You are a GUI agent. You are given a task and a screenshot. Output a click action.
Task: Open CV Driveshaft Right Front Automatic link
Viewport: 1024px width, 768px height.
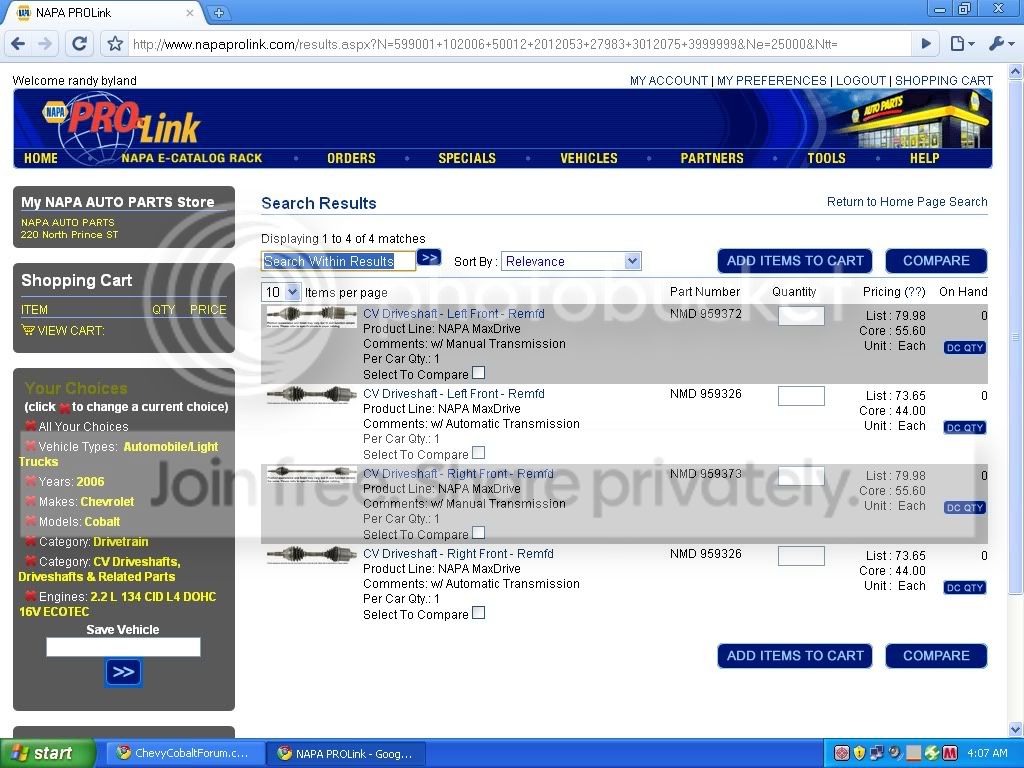click(458, 554)
